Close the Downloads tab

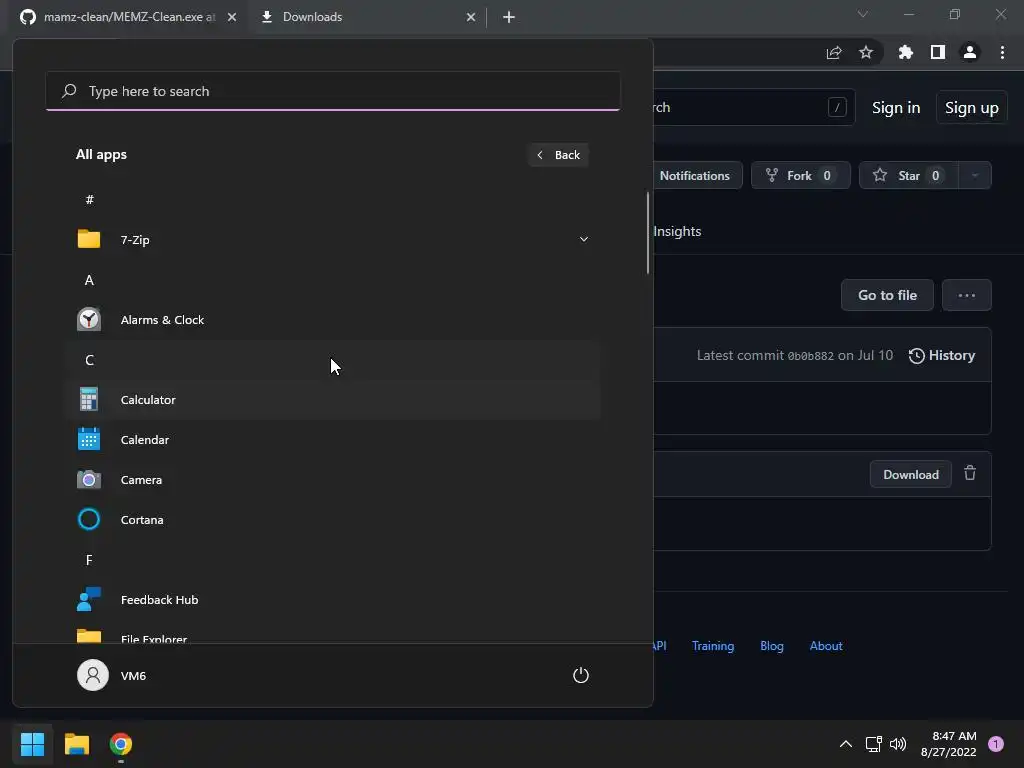tap(471, 17)
